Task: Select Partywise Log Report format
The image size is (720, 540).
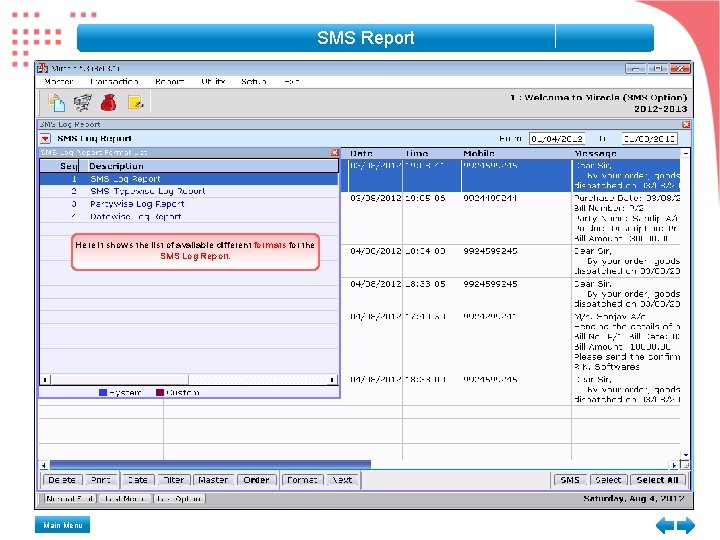Action: point(189,204)
